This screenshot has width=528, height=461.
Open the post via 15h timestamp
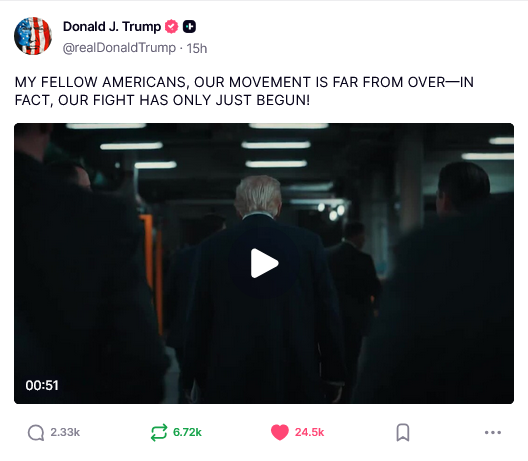(x=197, y=48)
